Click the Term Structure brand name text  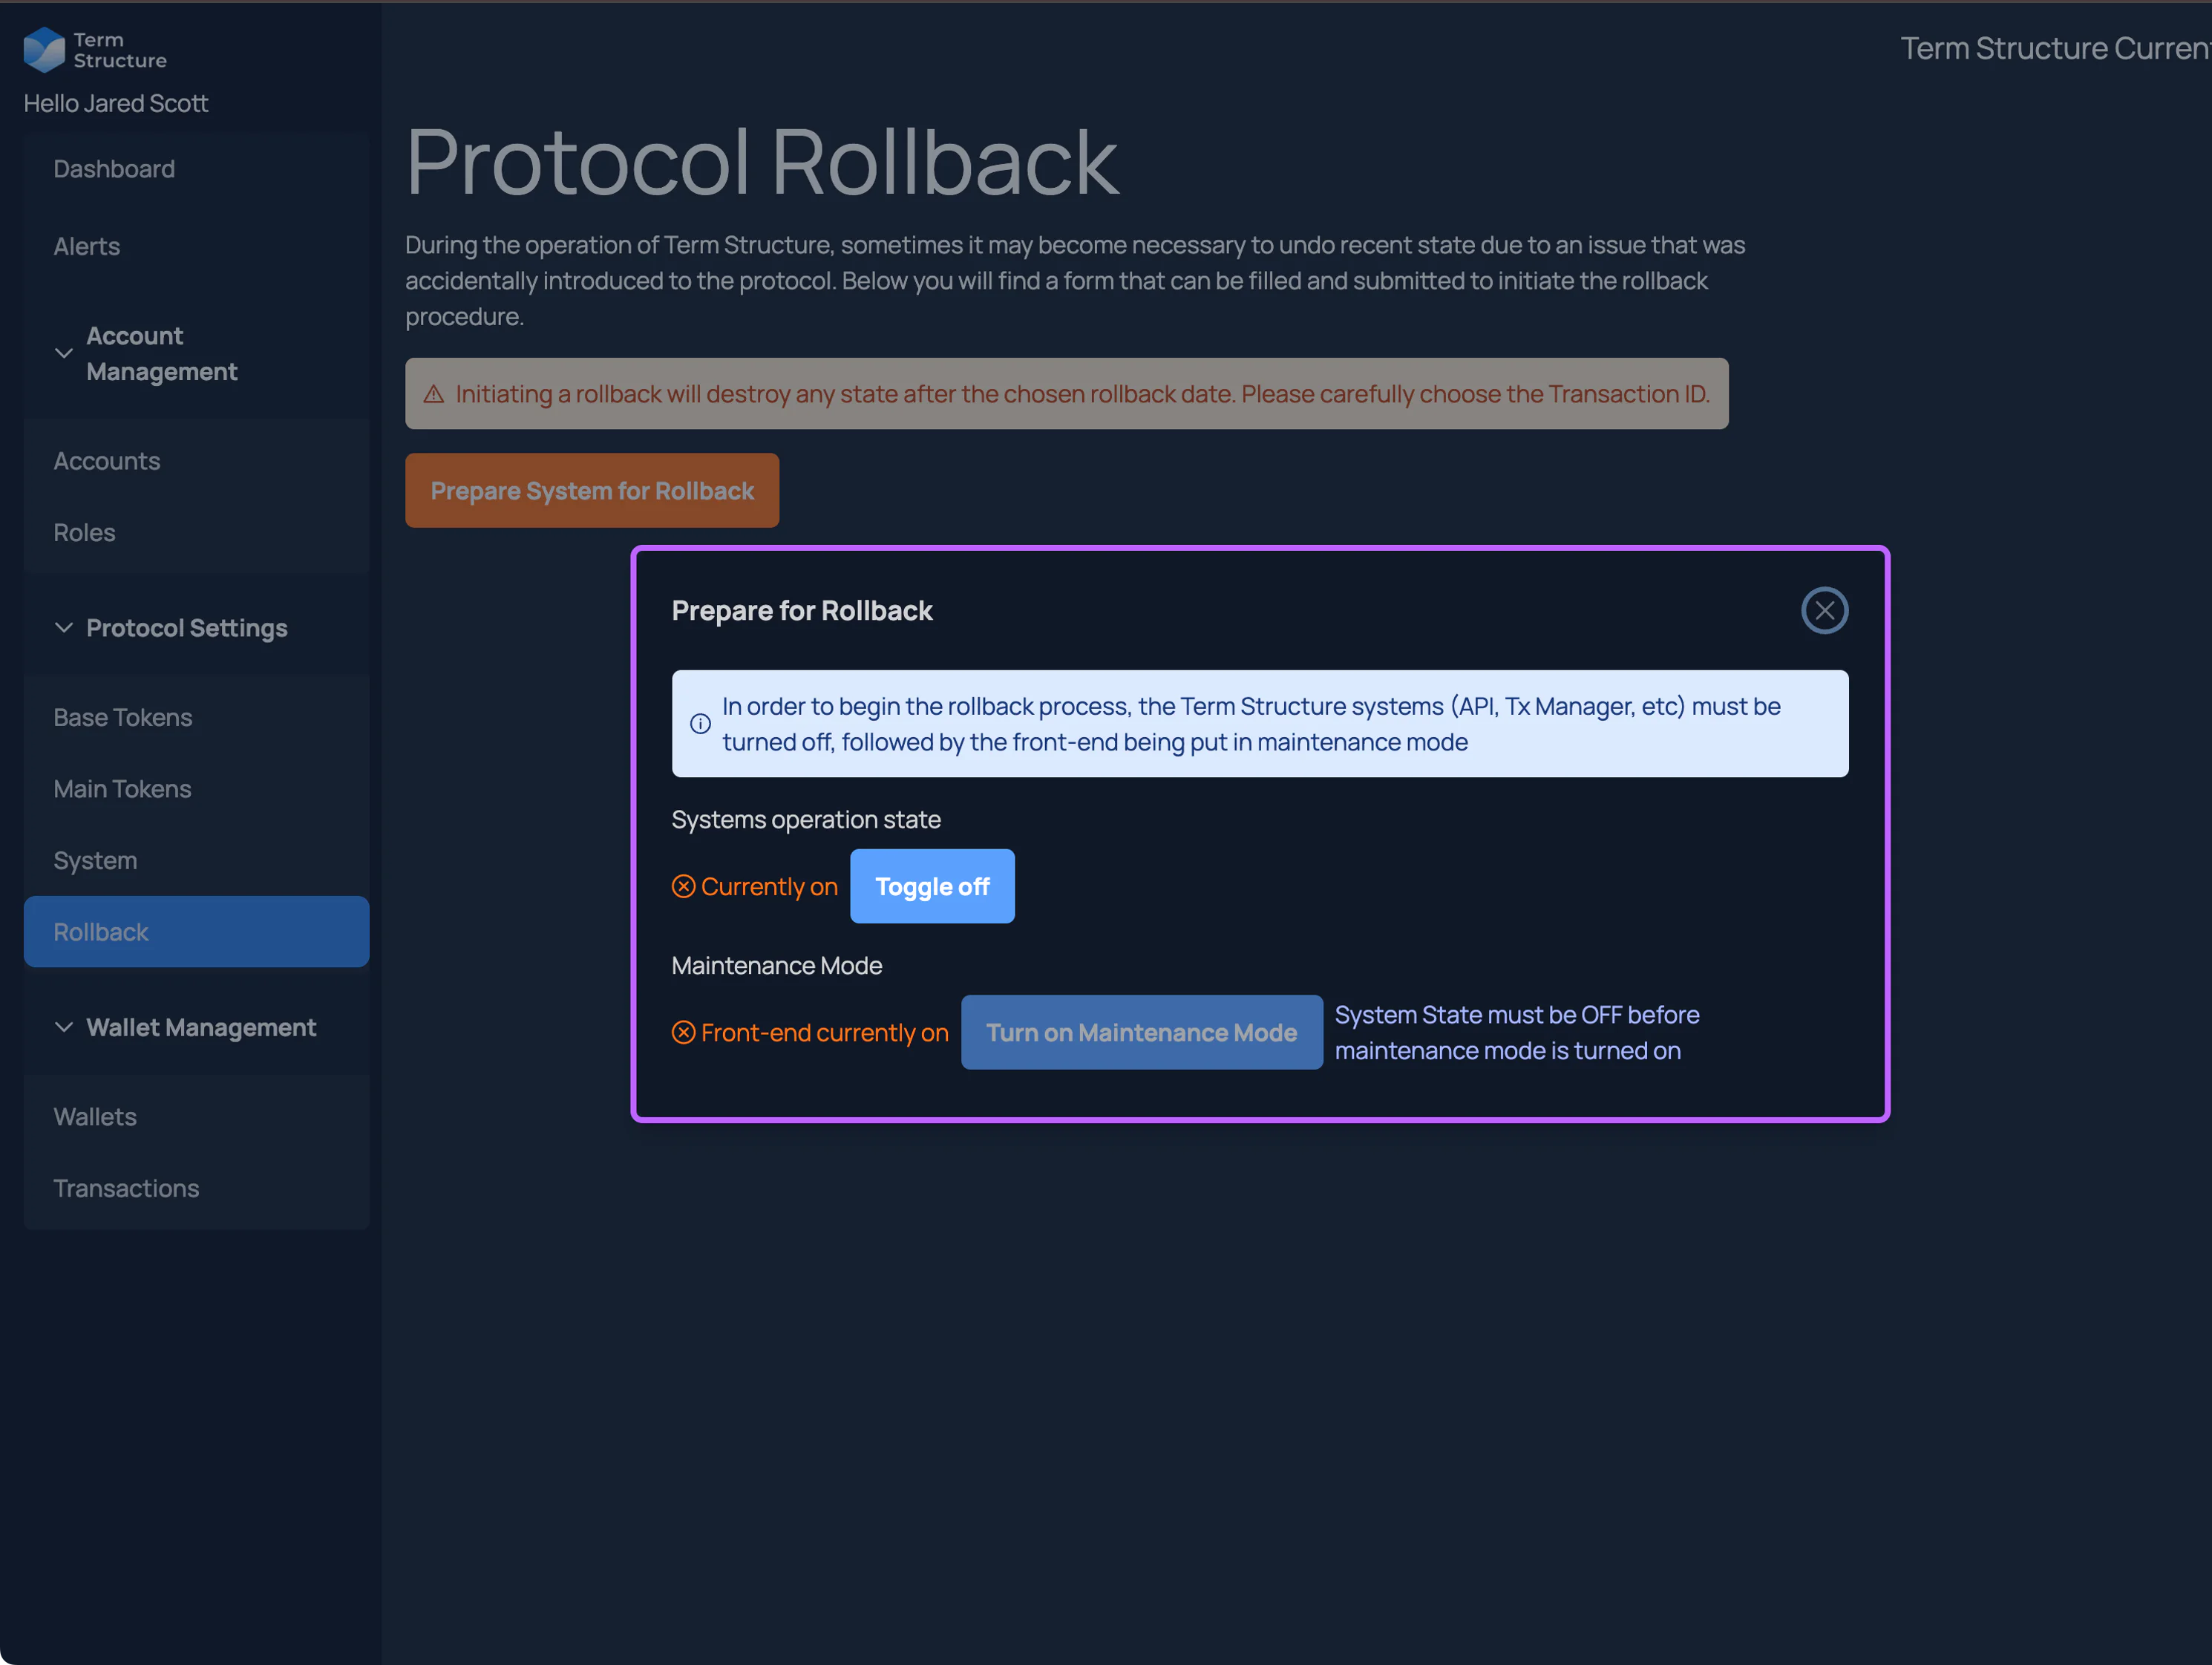[120, 50]
